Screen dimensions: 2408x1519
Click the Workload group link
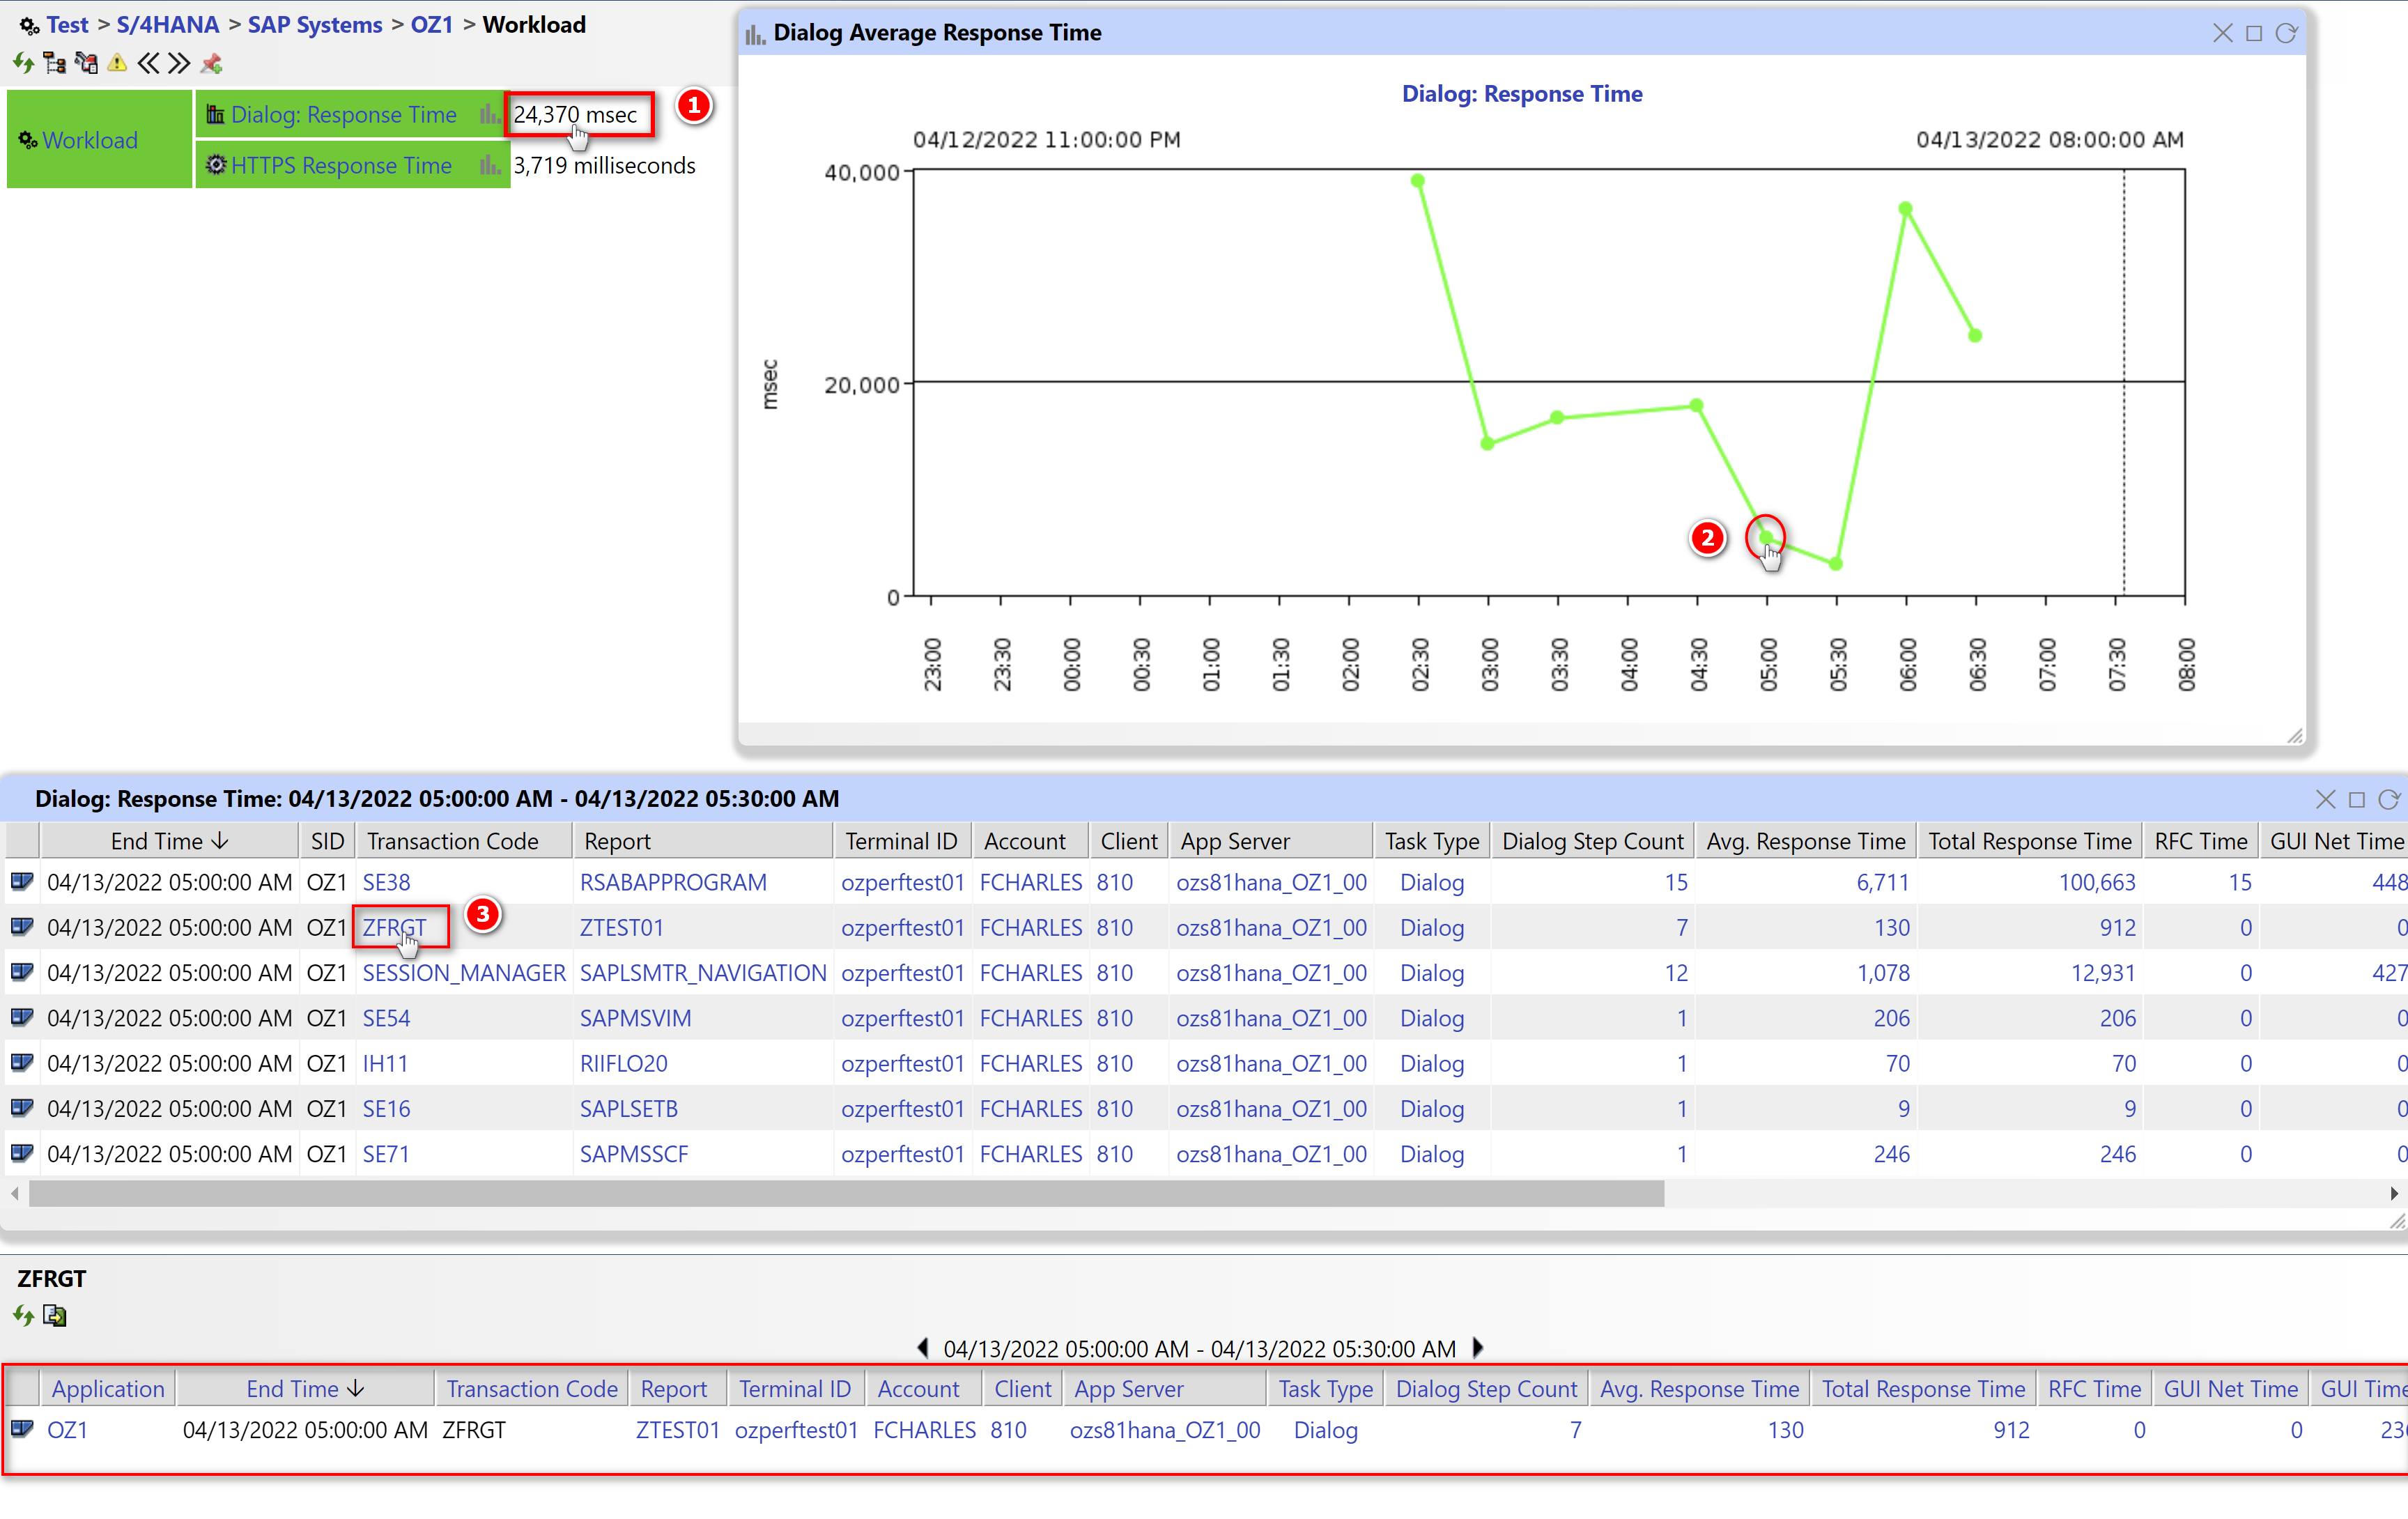point(90,140)
